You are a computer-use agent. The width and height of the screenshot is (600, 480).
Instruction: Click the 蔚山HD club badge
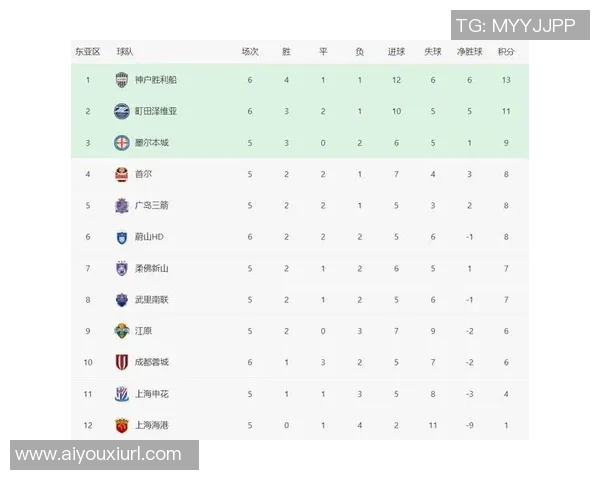(x=121, y=237)
